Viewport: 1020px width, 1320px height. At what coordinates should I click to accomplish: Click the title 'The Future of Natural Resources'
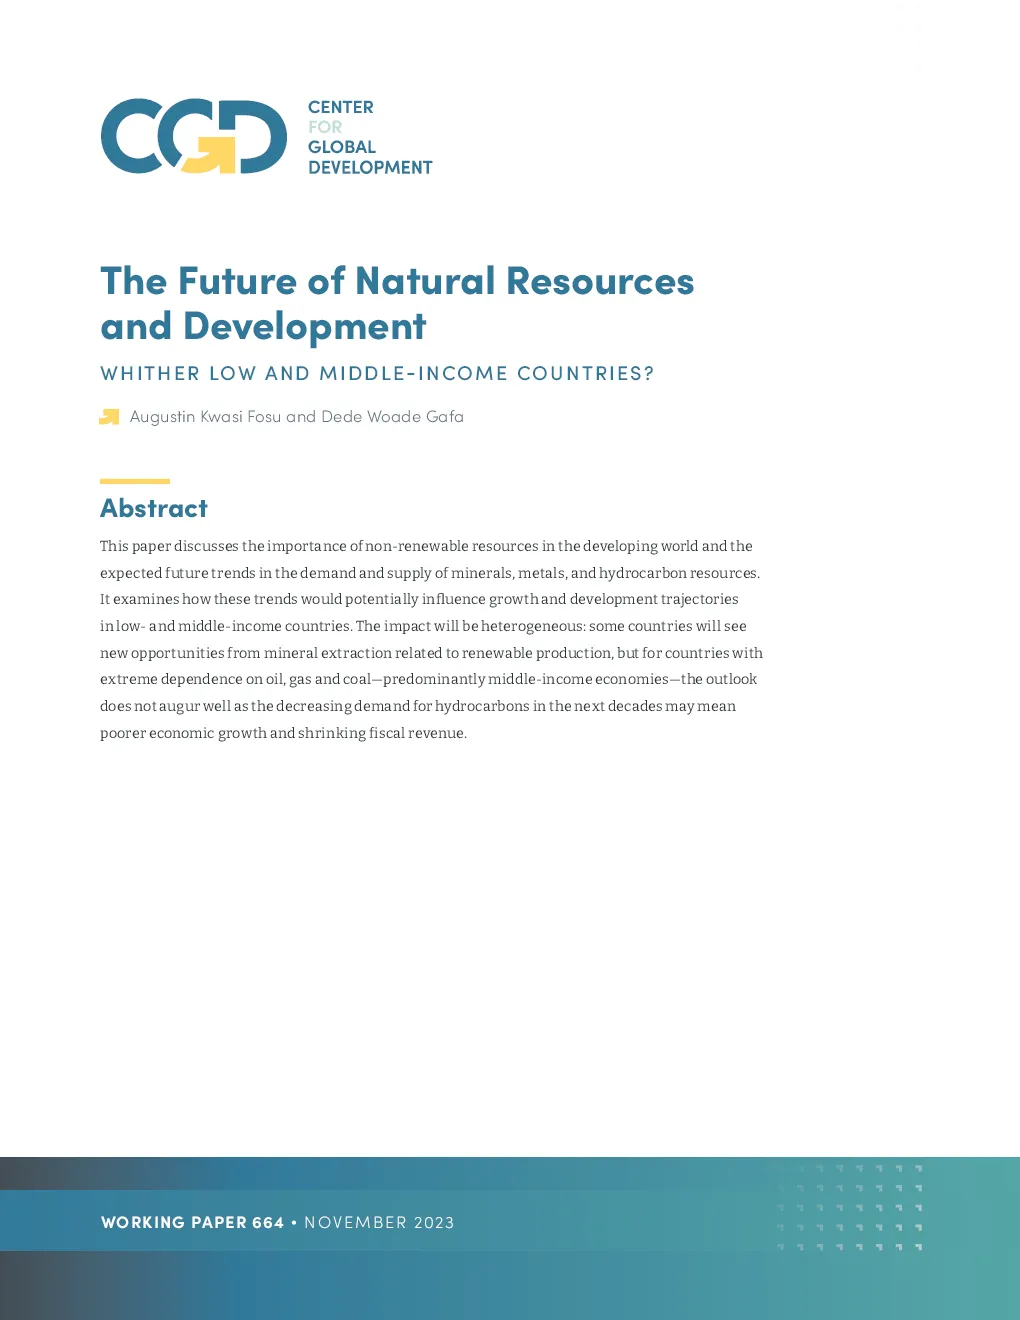pos(397,281)
